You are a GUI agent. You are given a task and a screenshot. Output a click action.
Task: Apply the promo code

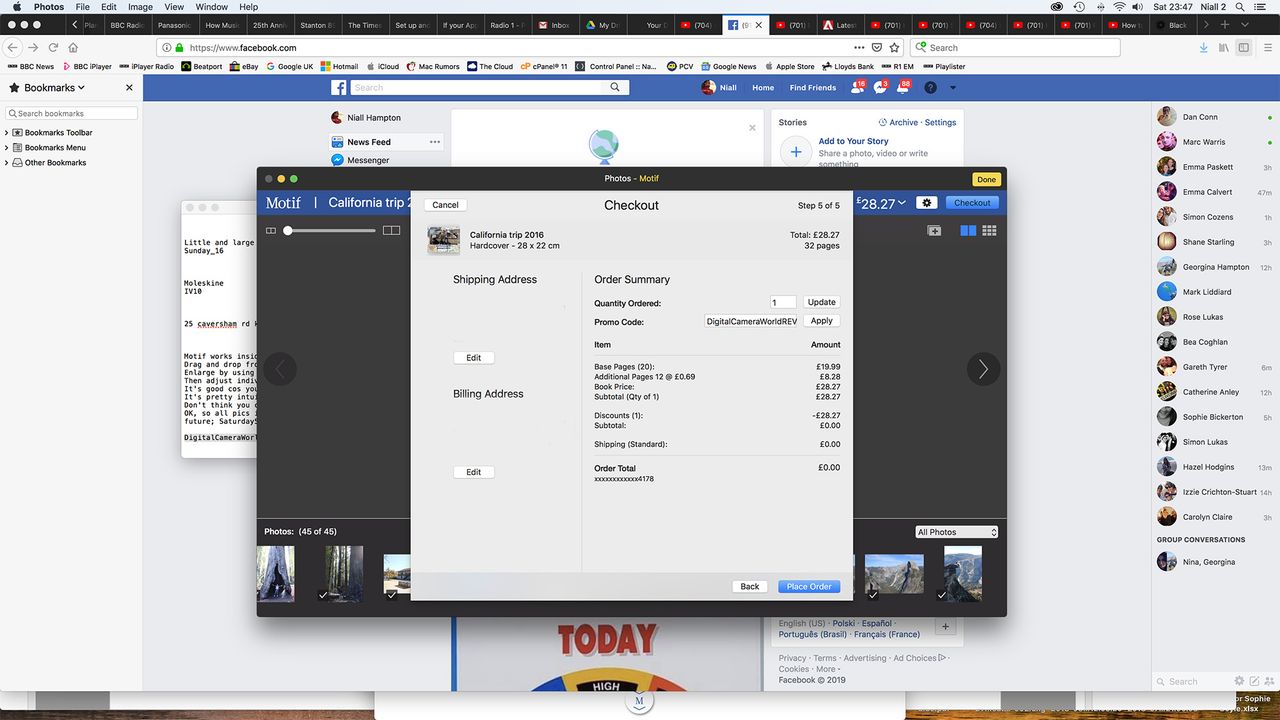pyautogui.click(x=822, y=321)
